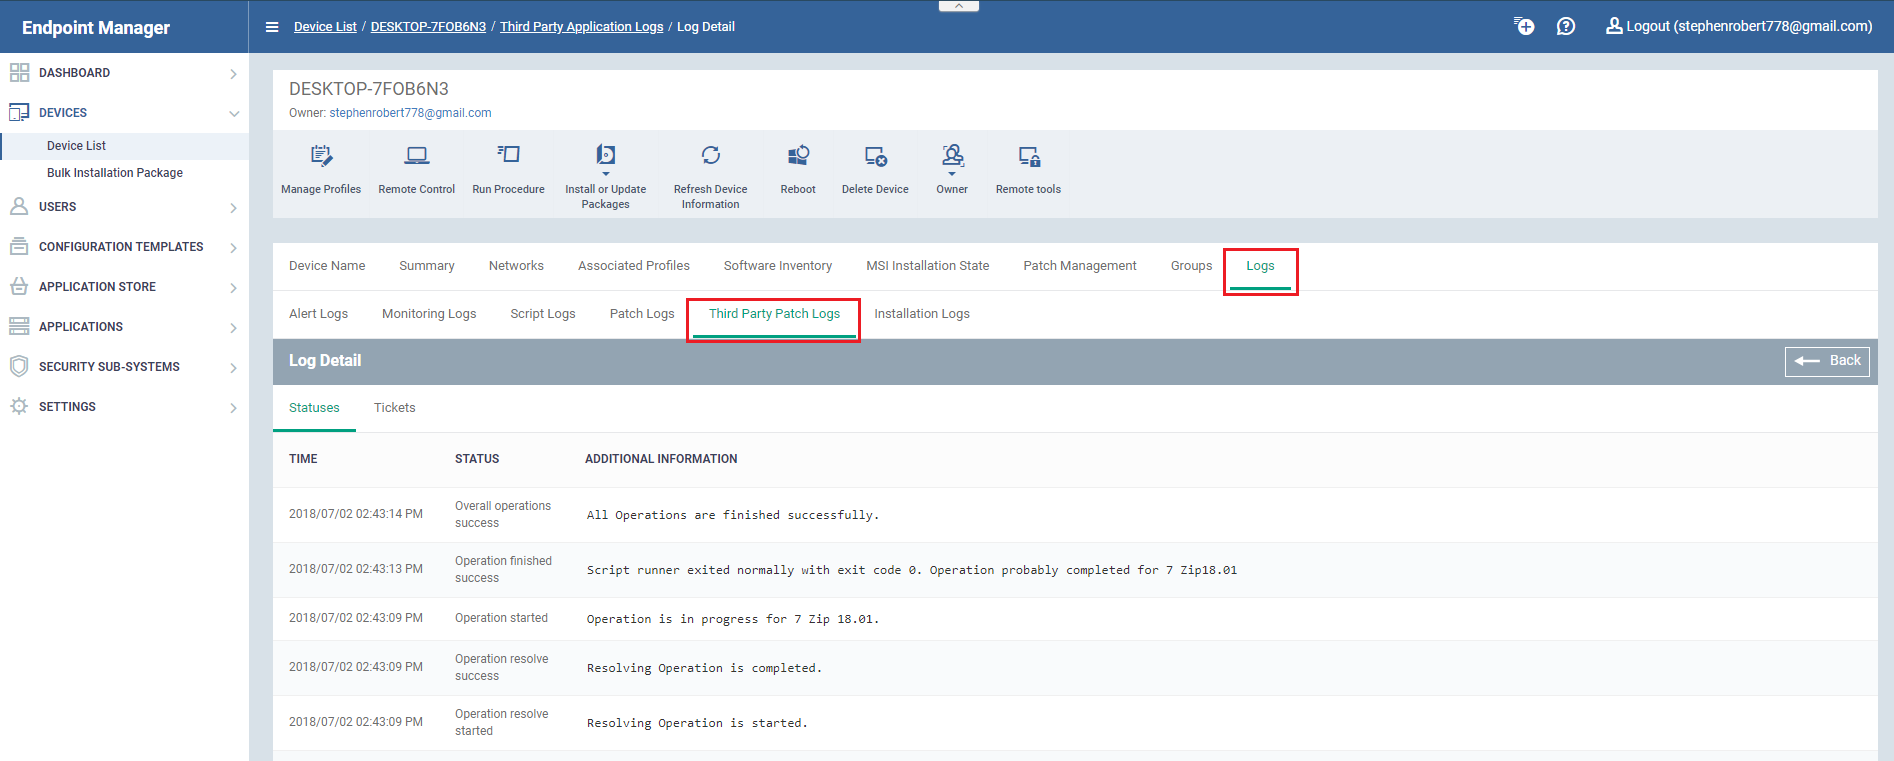The image size is (1894, 761).
Task: Select Third Party Patch Logs sub-tab
Action: (774, 314)
